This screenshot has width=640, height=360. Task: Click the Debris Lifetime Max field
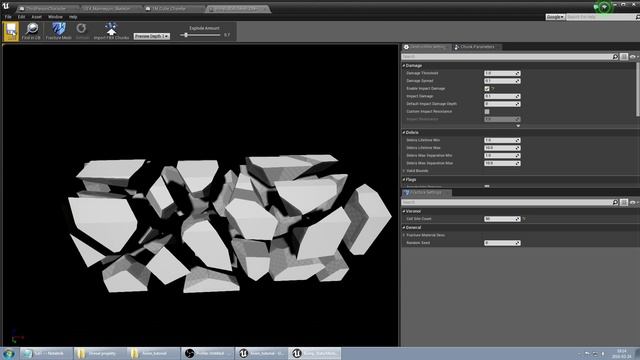502,148
